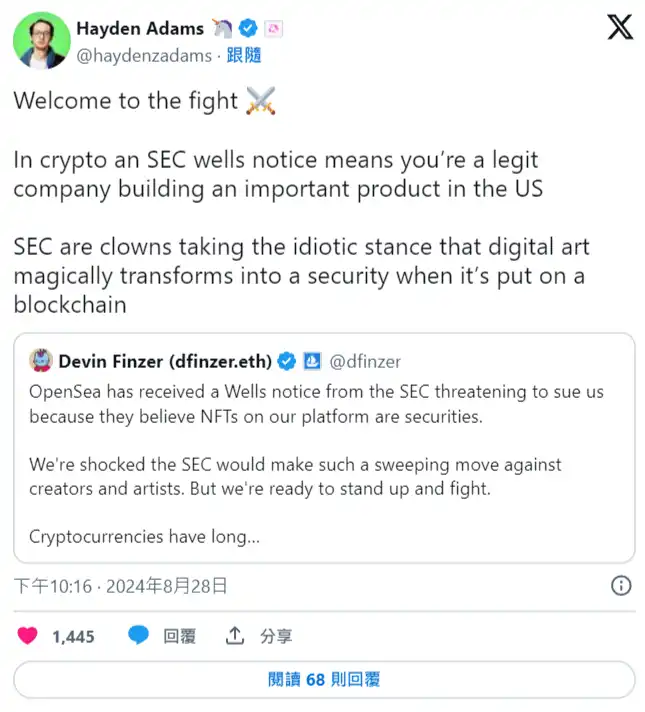Viewport: 645px width, 712px height.
Task: Click the X logo in the corner
Action: [619, 28]
